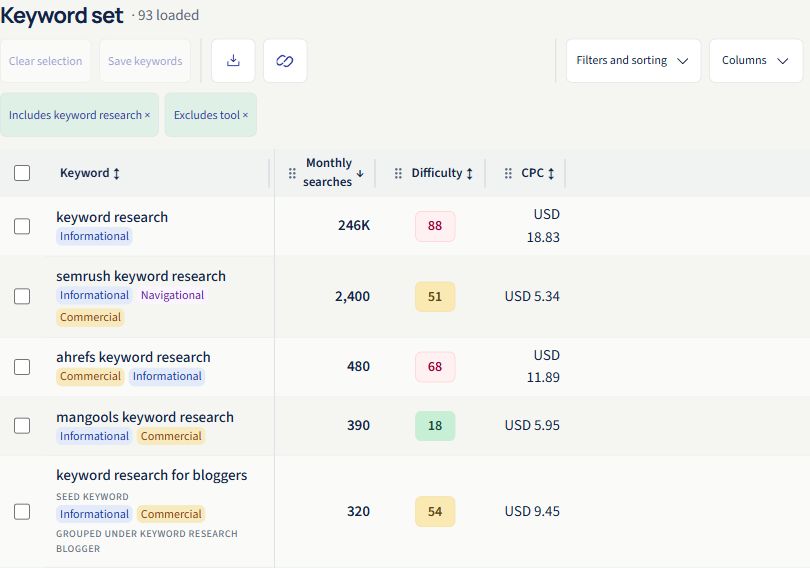The height and width of the screenshot is (568, 810).
Task: Click Commercial tag on semrush row
Action: pyautogui.click(x=90, y=317)
